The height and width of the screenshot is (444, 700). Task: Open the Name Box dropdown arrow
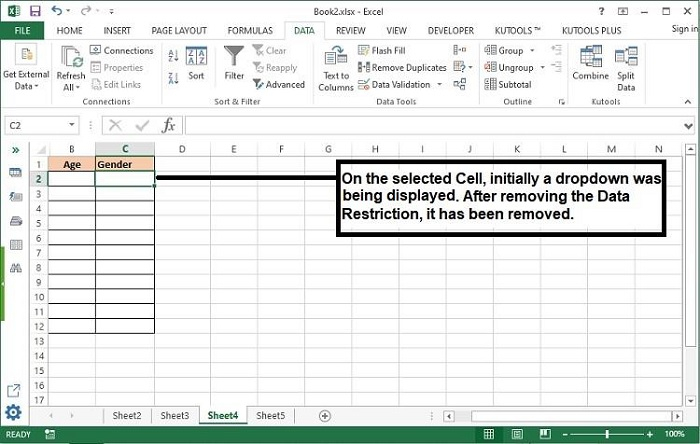tap(71, 124)
